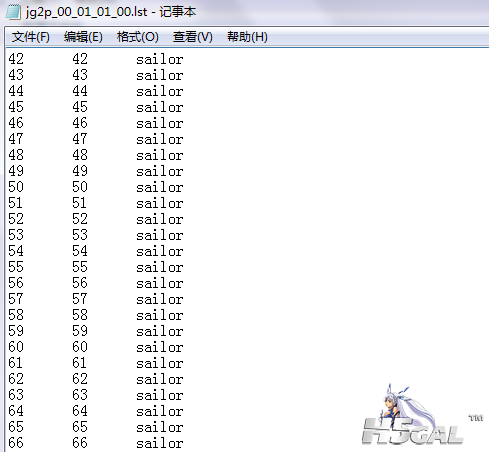Open the 帮助(H) menu
489x452 pixels.
247,37
